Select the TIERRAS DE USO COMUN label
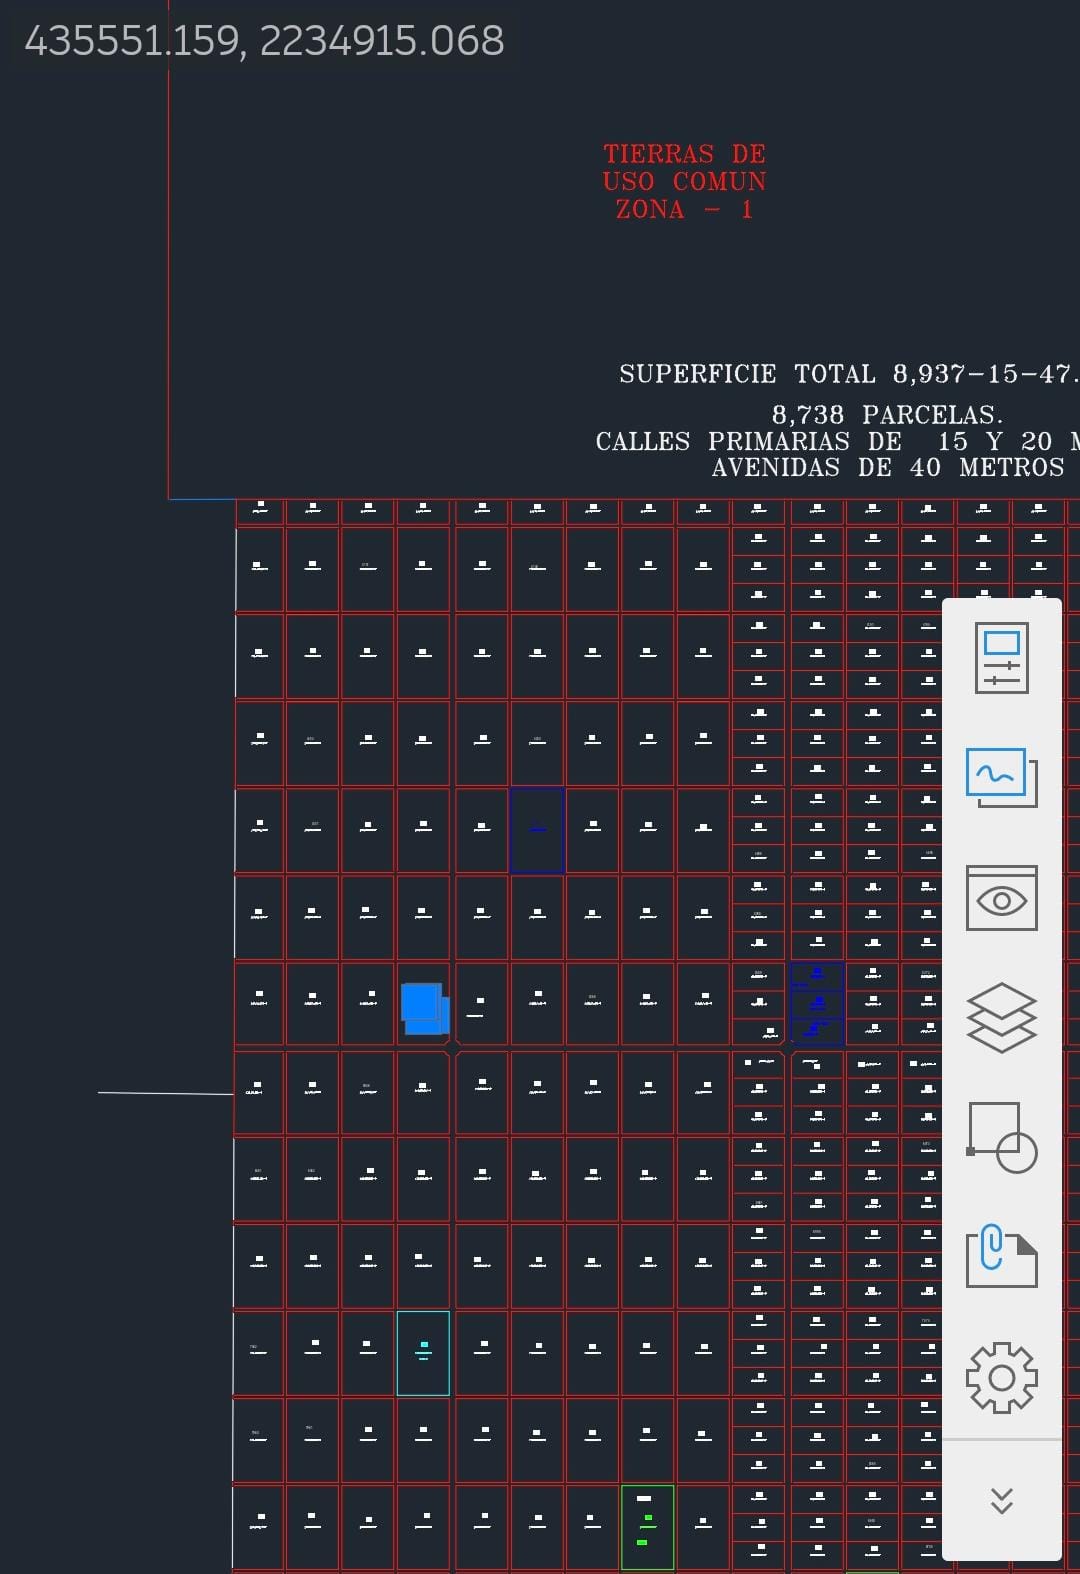The image size is (1080, 1574). pos(684,181)
